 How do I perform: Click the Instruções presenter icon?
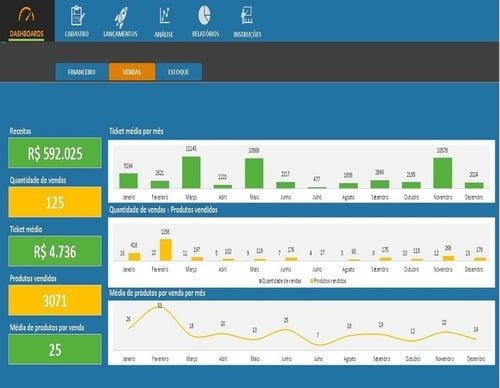tap(247, 15)
